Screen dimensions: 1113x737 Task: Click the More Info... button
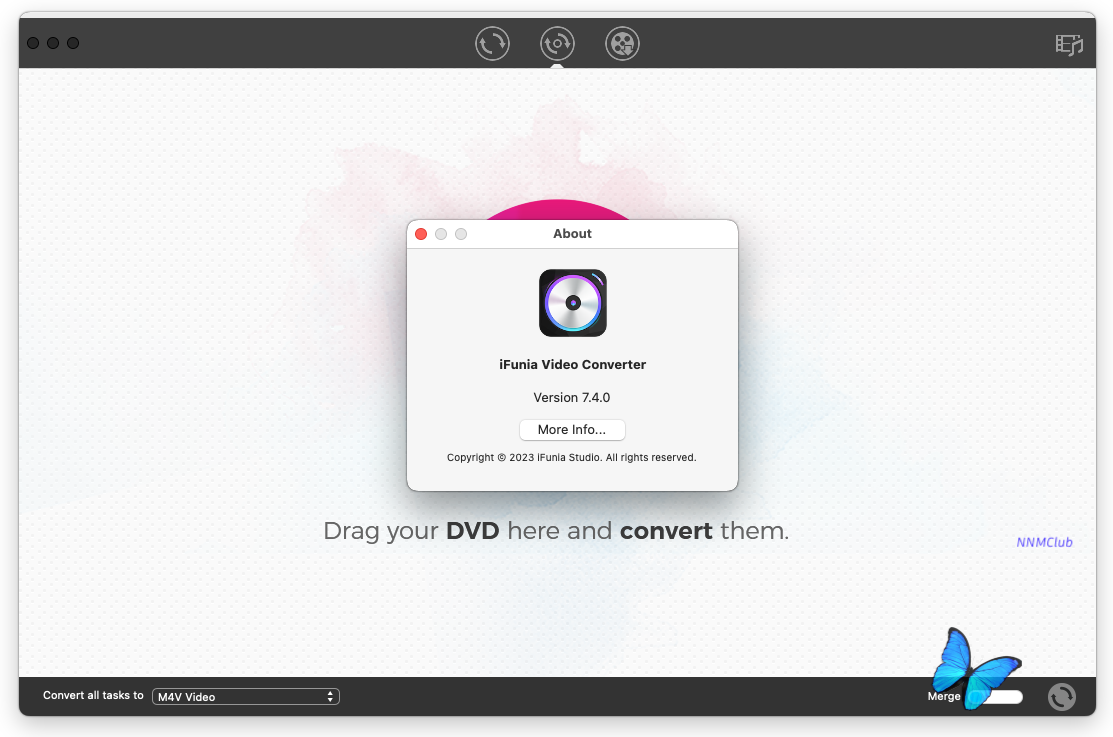572,430
